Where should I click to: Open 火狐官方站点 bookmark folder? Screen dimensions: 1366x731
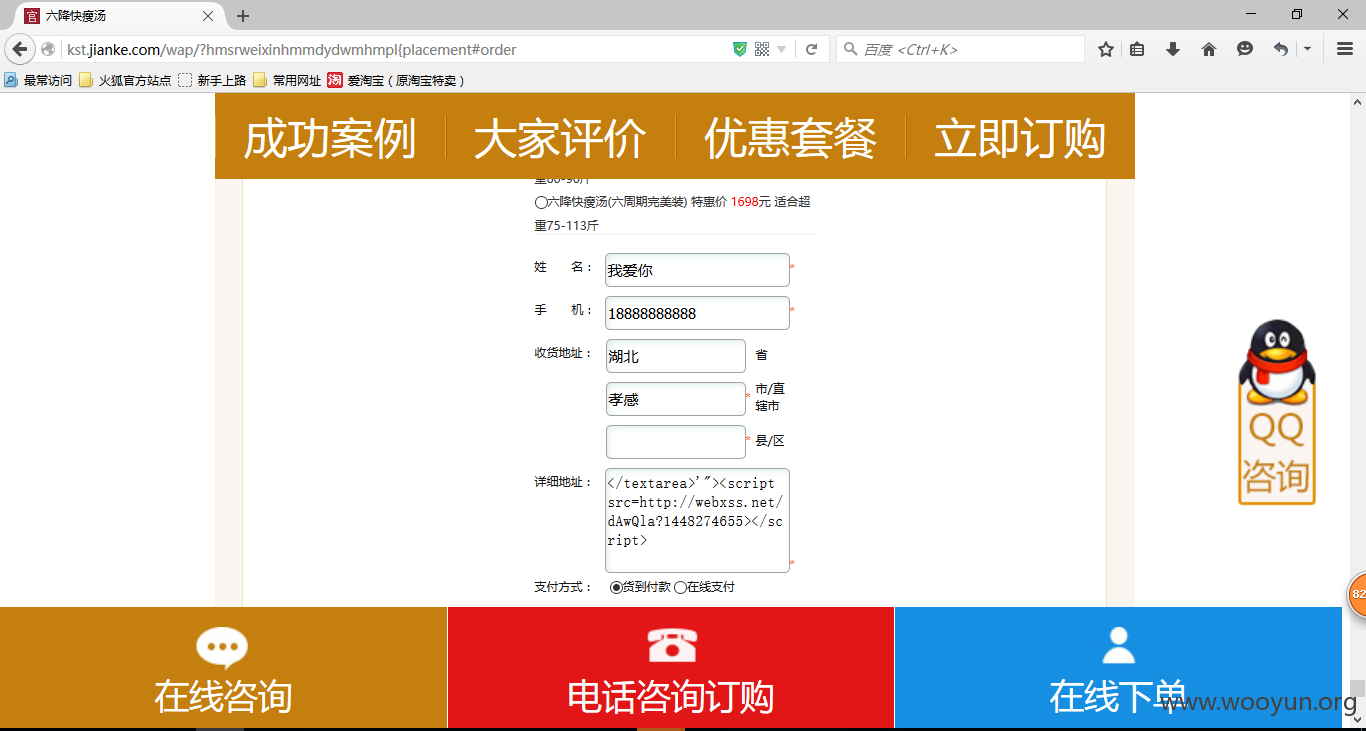(x=125, y=80)
